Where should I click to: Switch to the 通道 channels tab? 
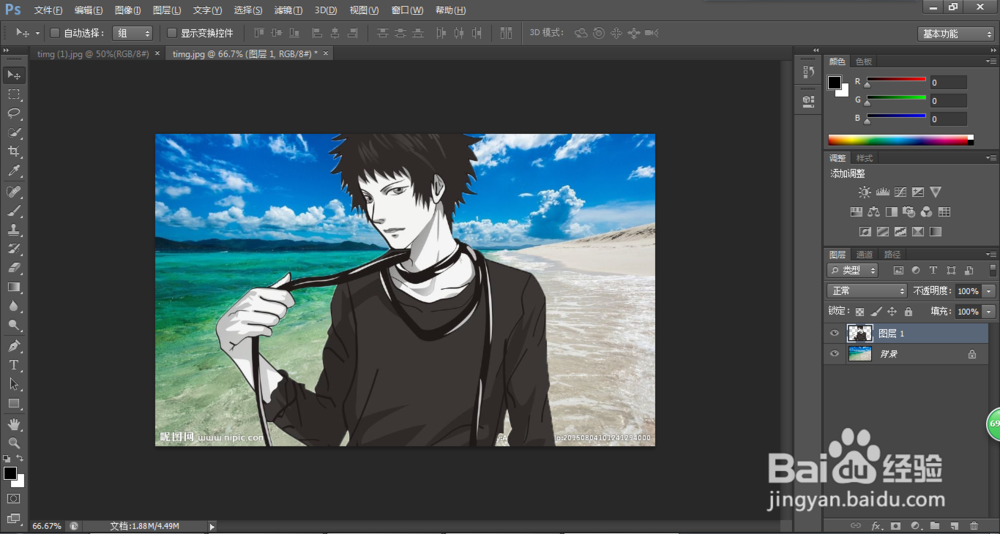[864, 255]
